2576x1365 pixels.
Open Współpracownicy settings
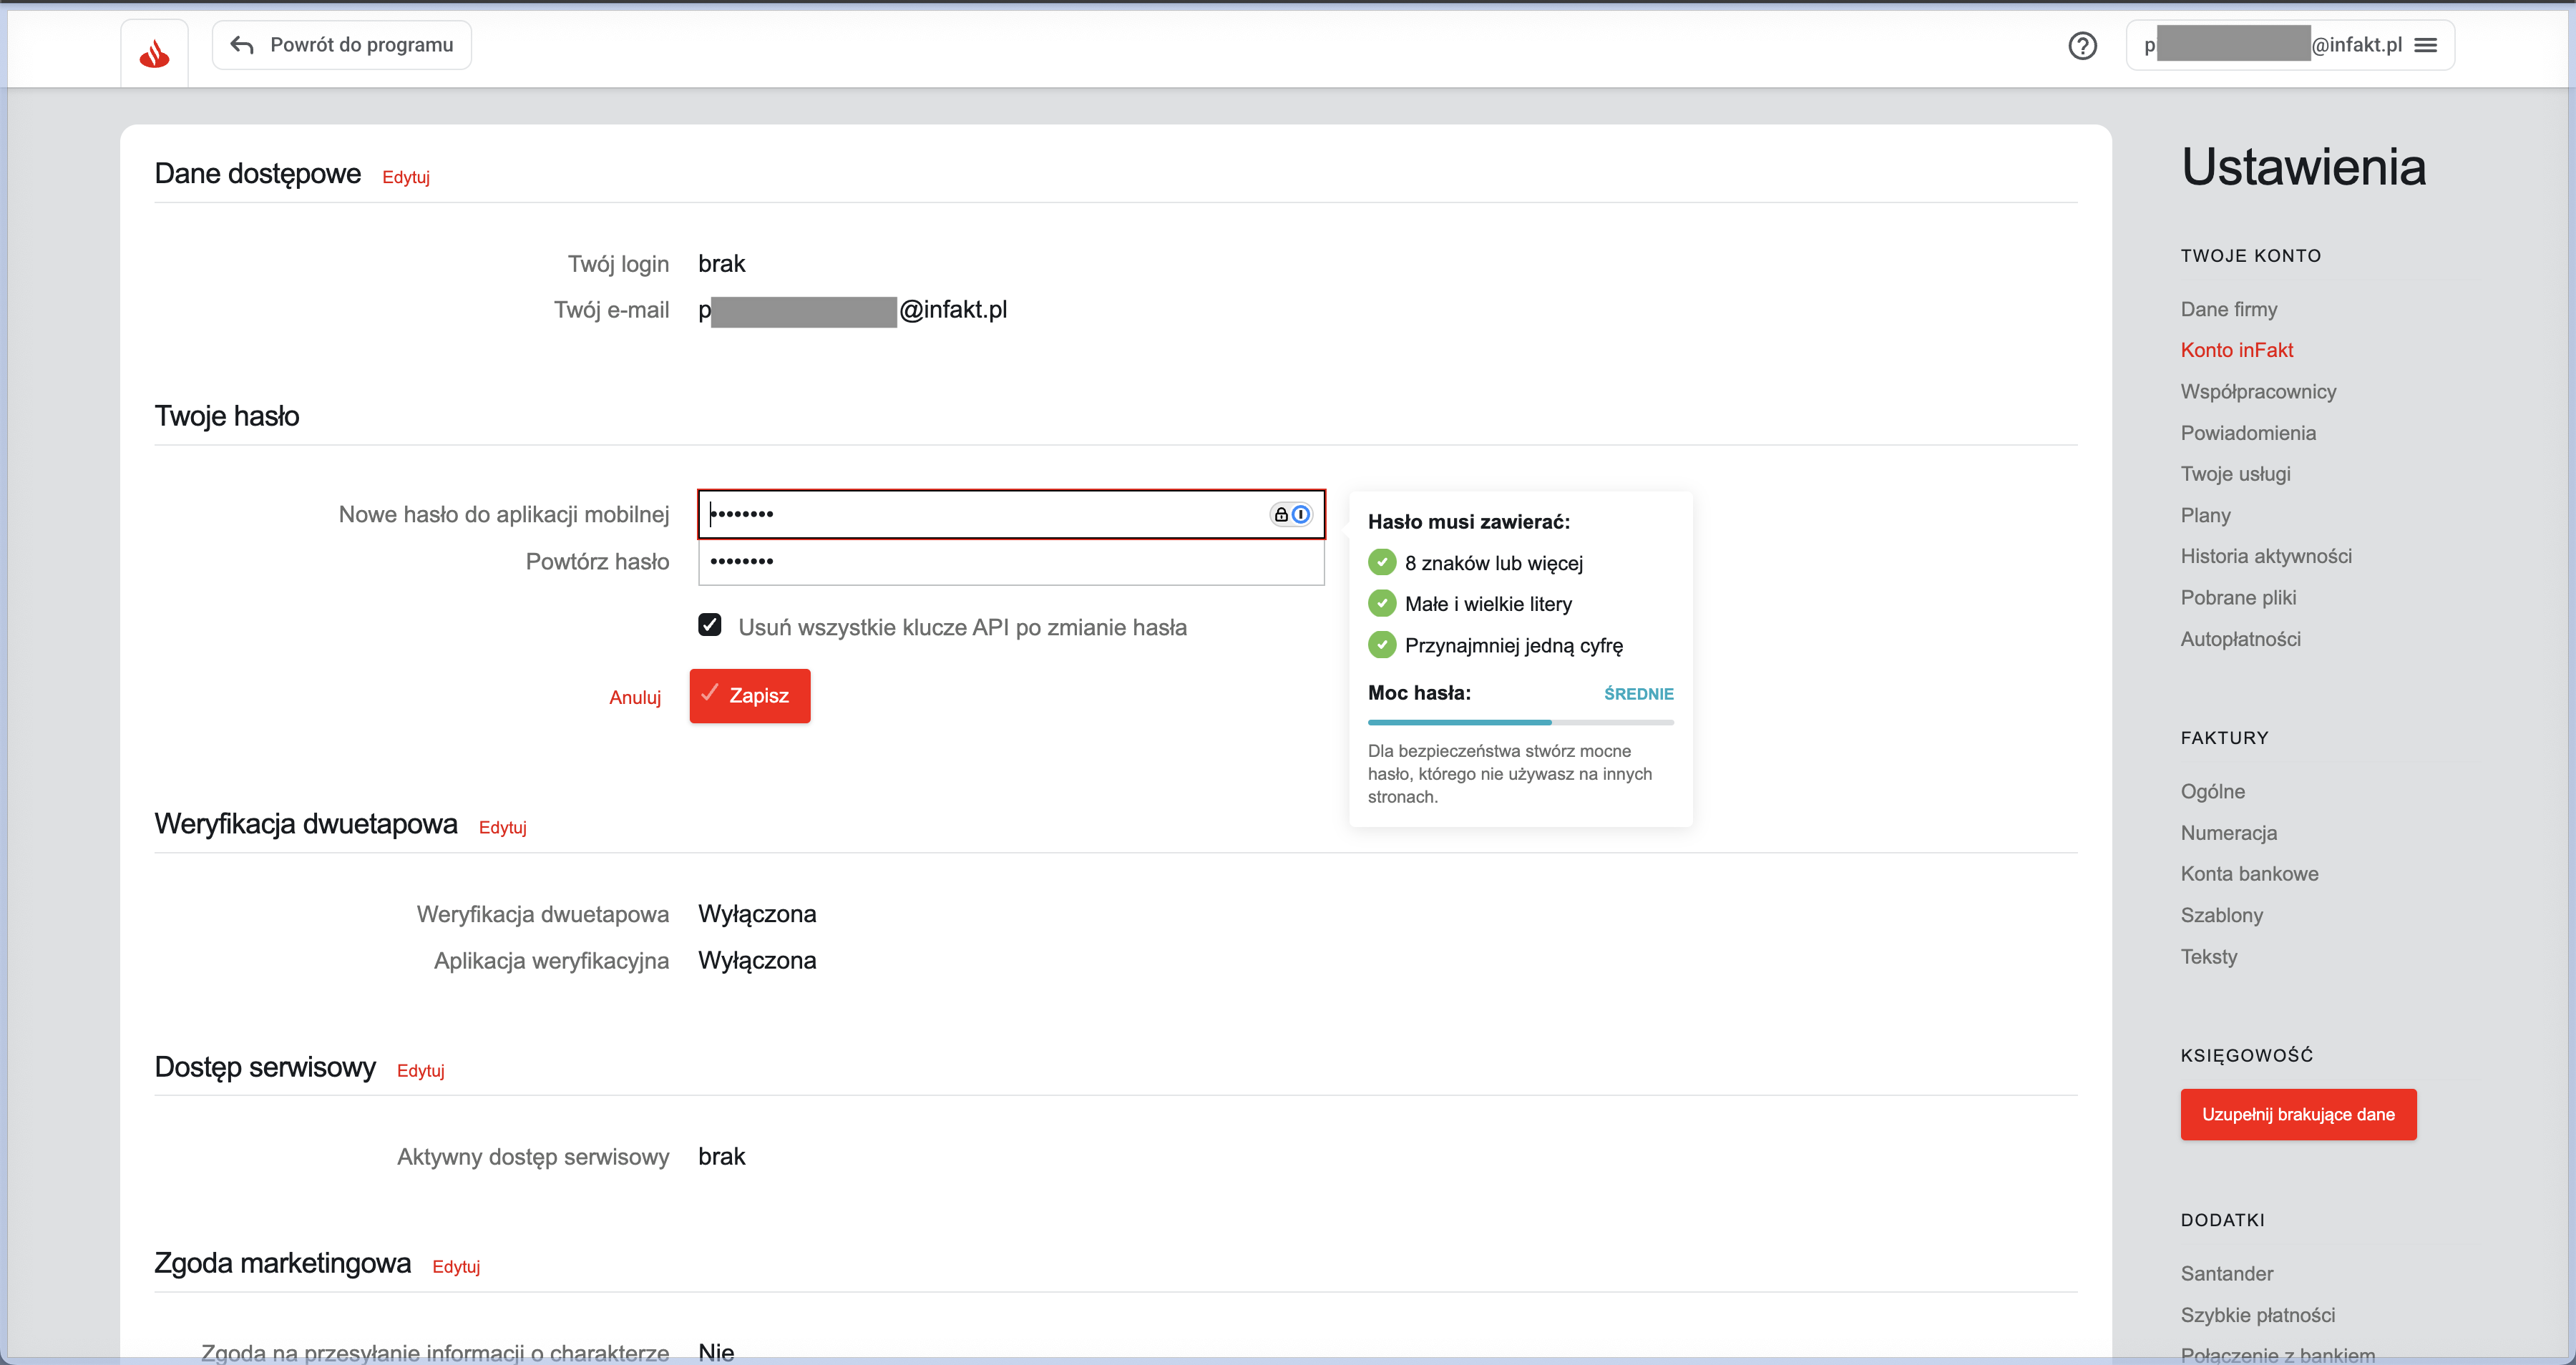point(2258,391)
